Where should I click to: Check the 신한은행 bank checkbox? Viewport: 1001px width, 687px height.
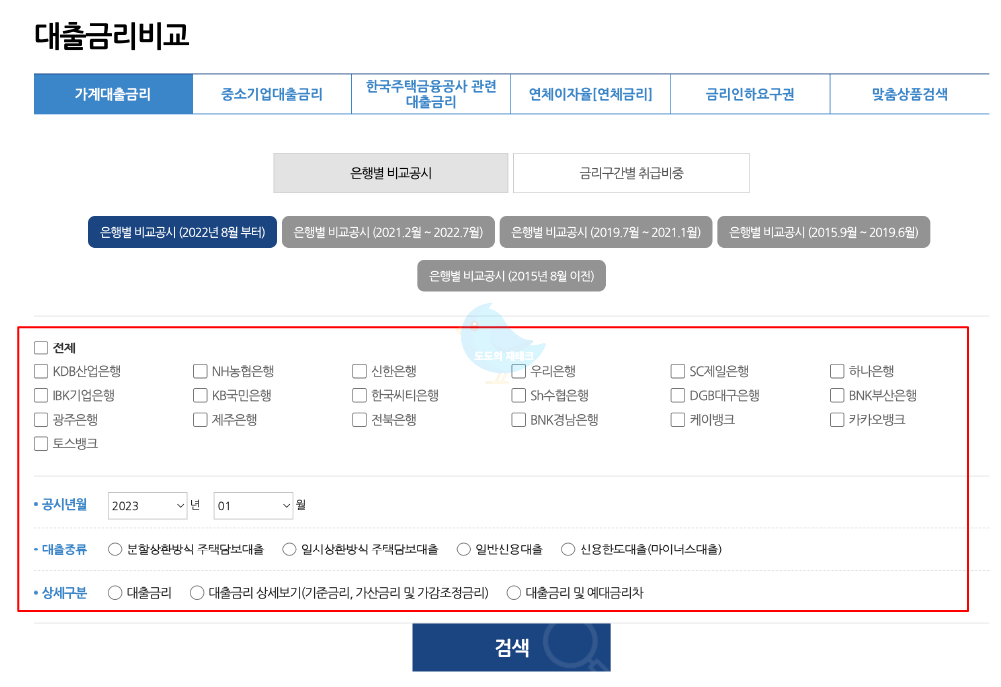click(358, 371)
